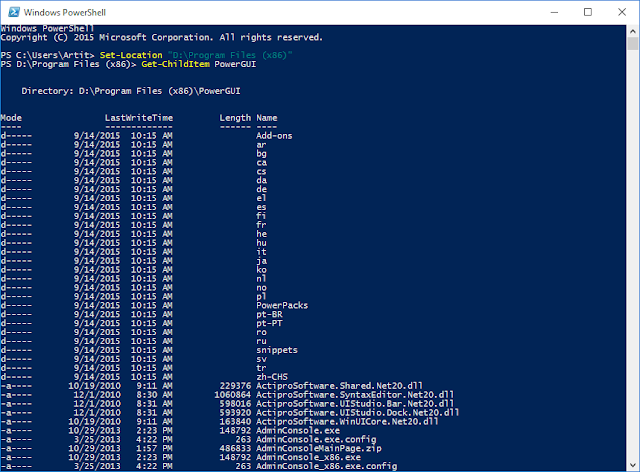Viewport: 640px width, 472px height.
Task: Click the pt-PT directory name
Action: 269,323
